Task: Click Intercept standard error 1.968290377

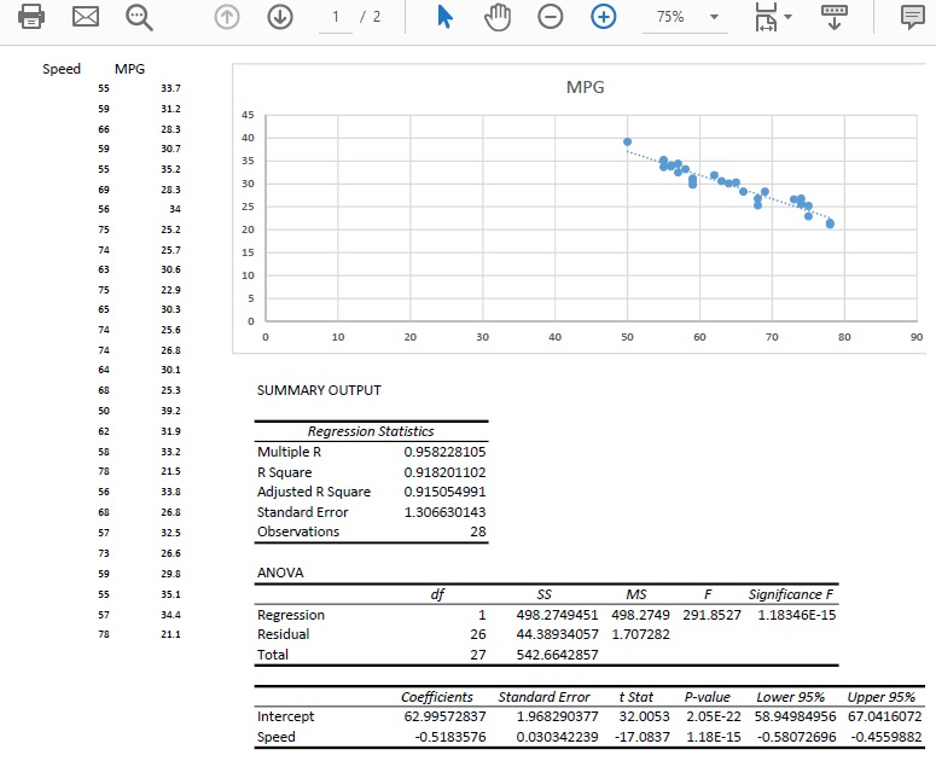Action: click(557, 716)
